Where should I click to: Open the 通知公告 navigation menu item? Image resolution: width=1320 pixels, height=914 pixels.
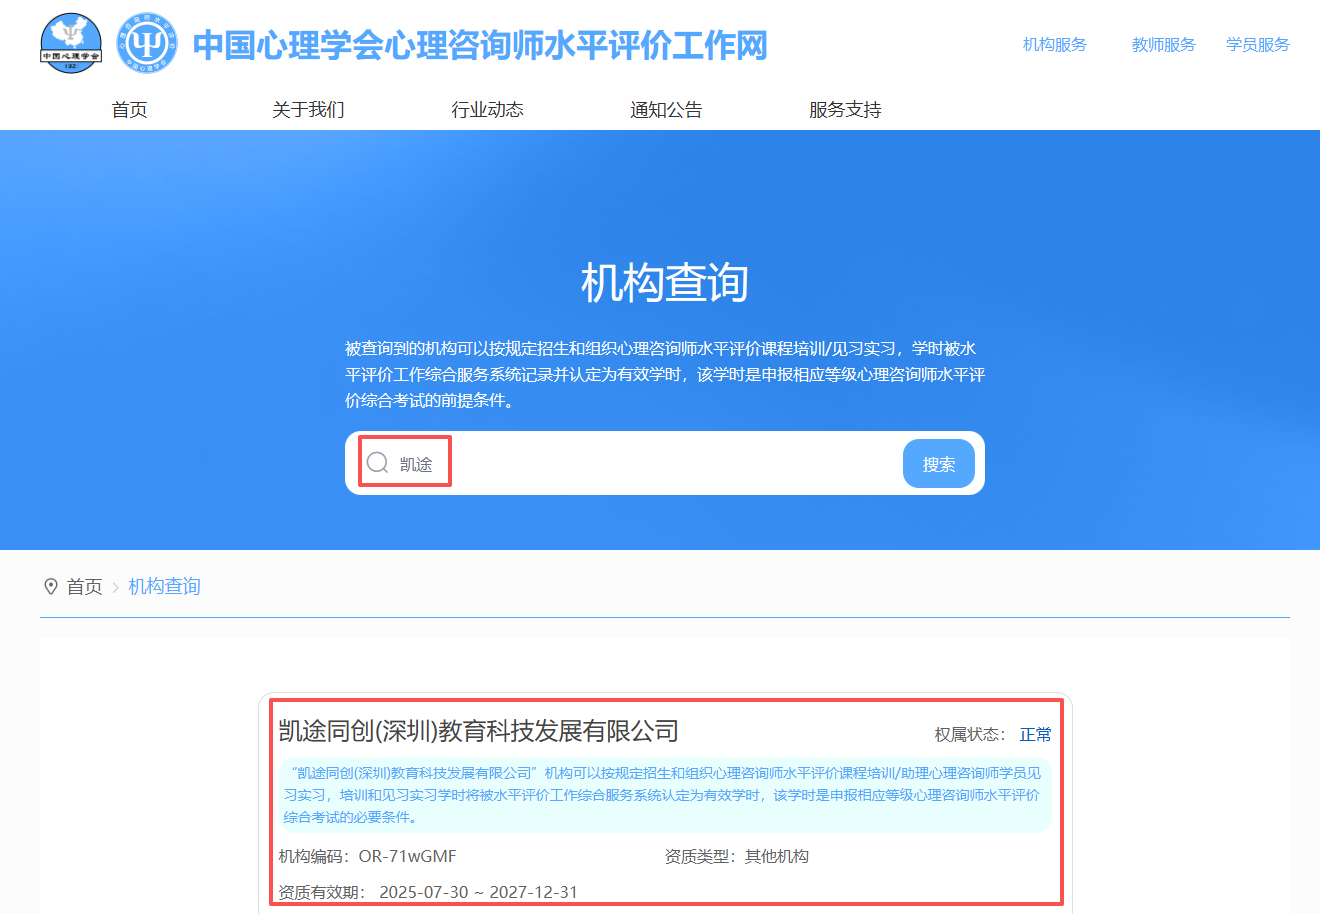666,109
